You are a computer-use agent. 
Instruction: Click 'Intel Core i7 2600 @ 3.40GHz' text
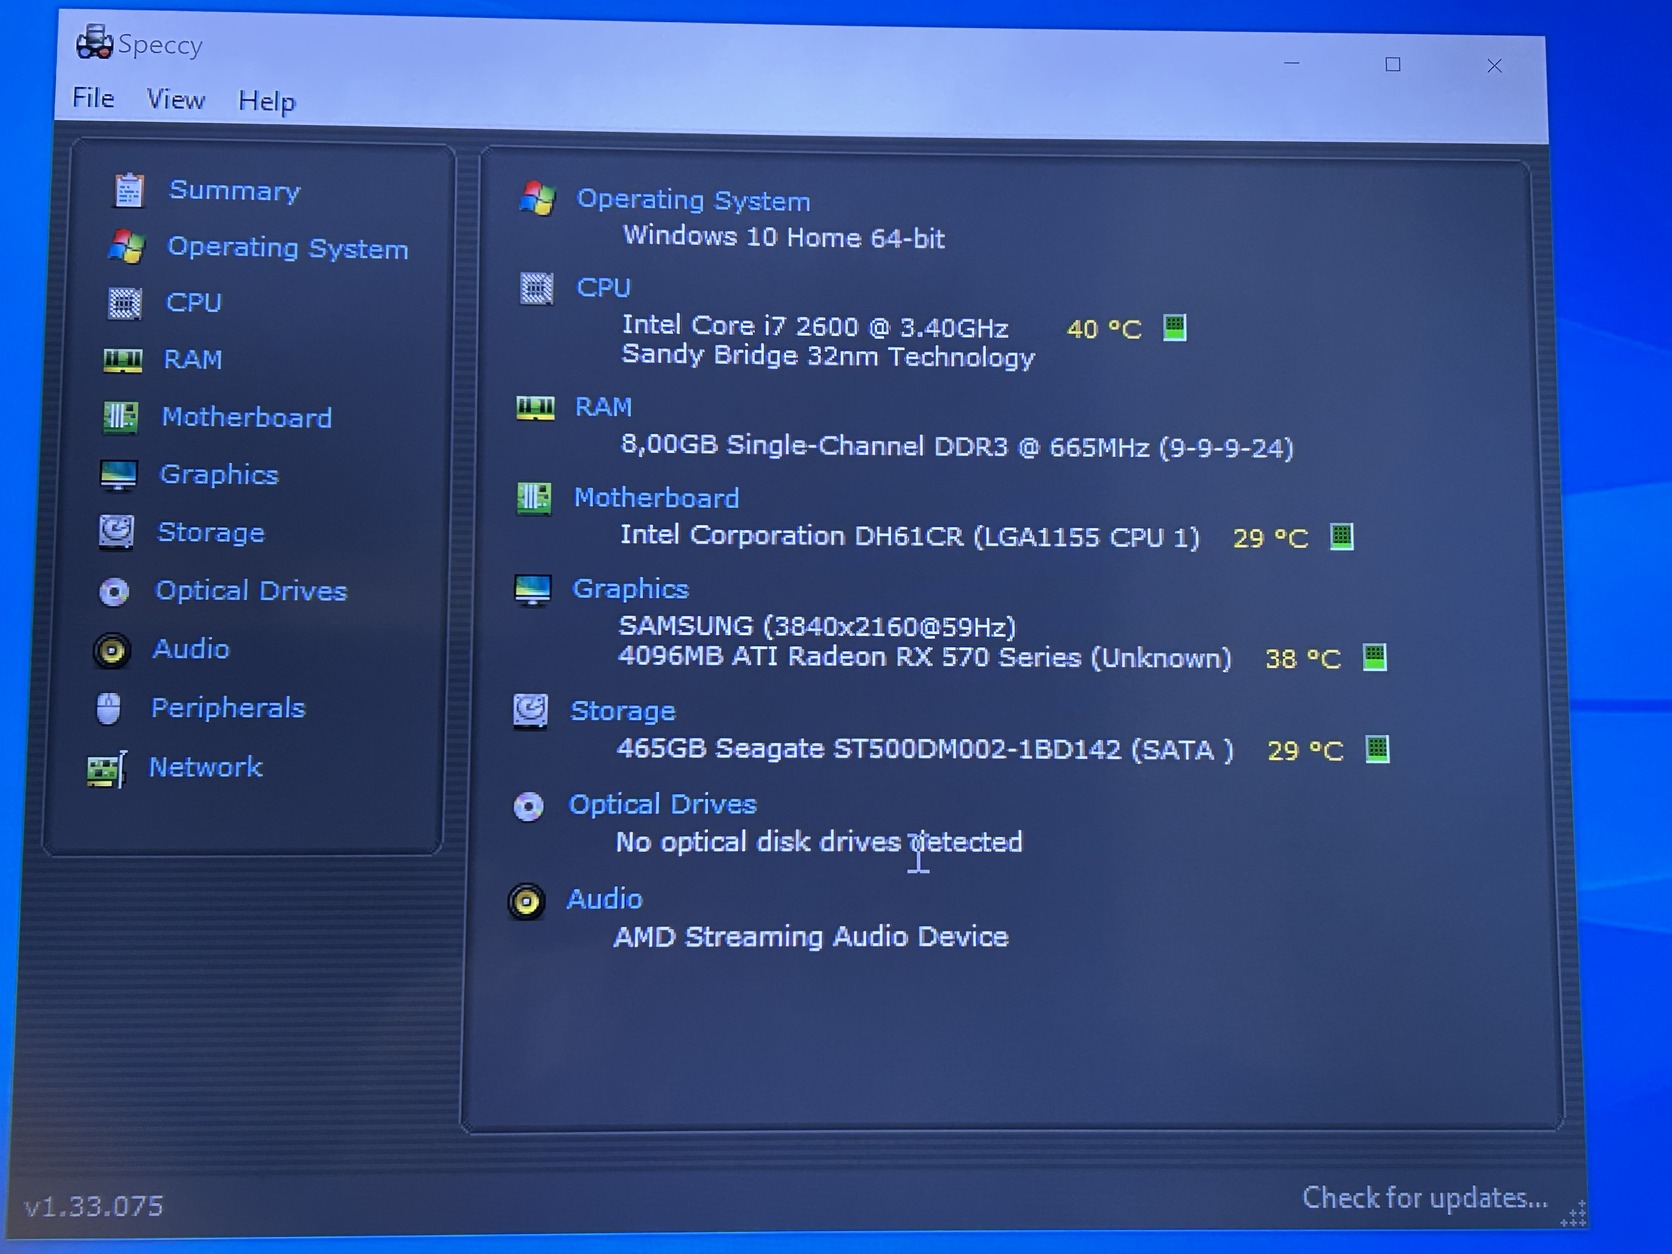click(x=815, y=326)
